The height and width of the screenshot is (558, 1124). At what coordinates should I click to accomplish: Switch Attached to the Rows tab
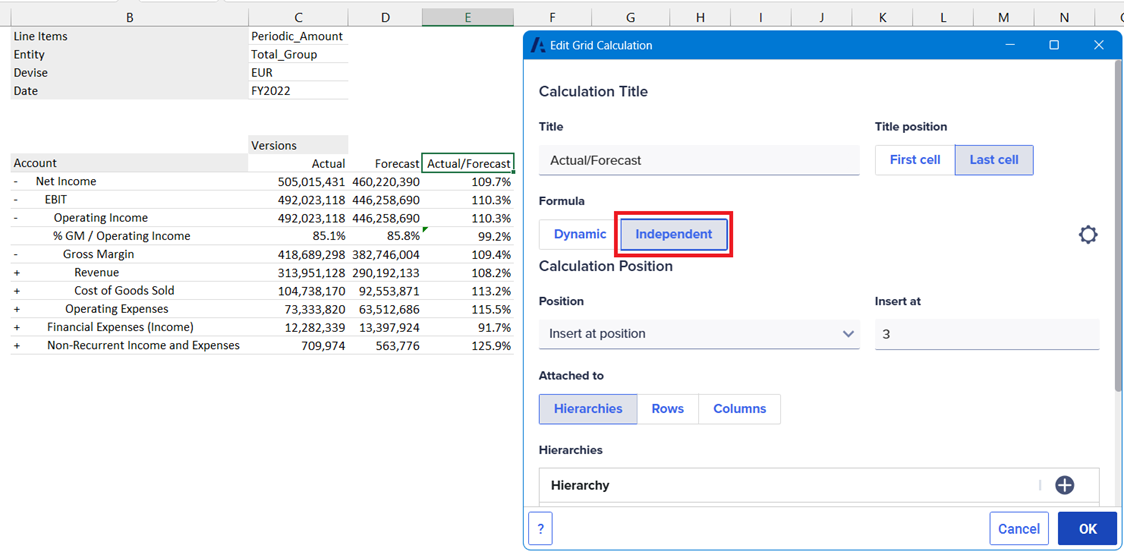coord(667,409)
